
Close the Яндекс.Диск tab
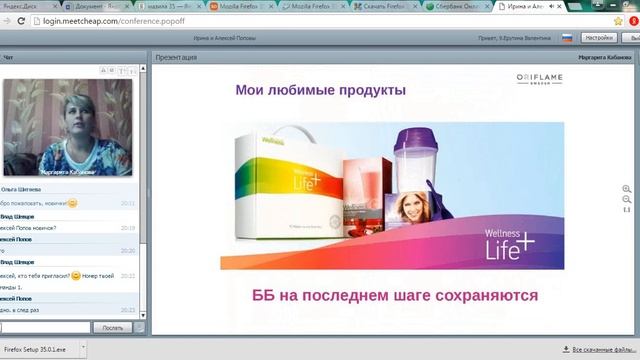[56, 7]
